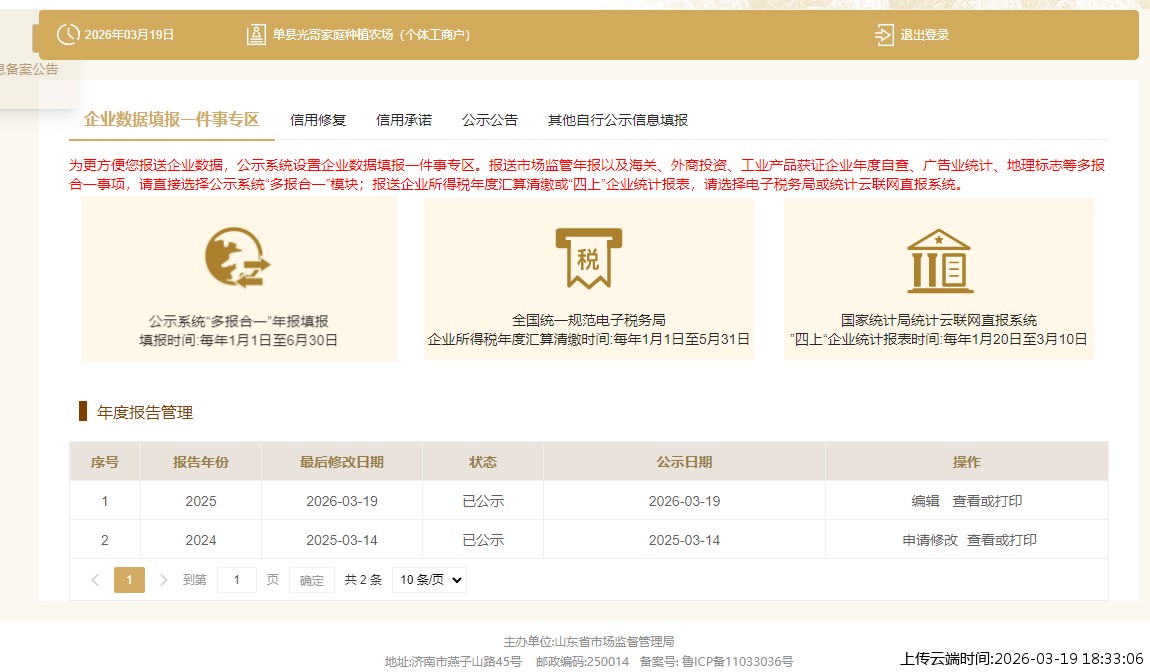The height and width of the screenshot is (672, 1150).
Task: Select page 1 in pagination
Action: pos(129,580)
